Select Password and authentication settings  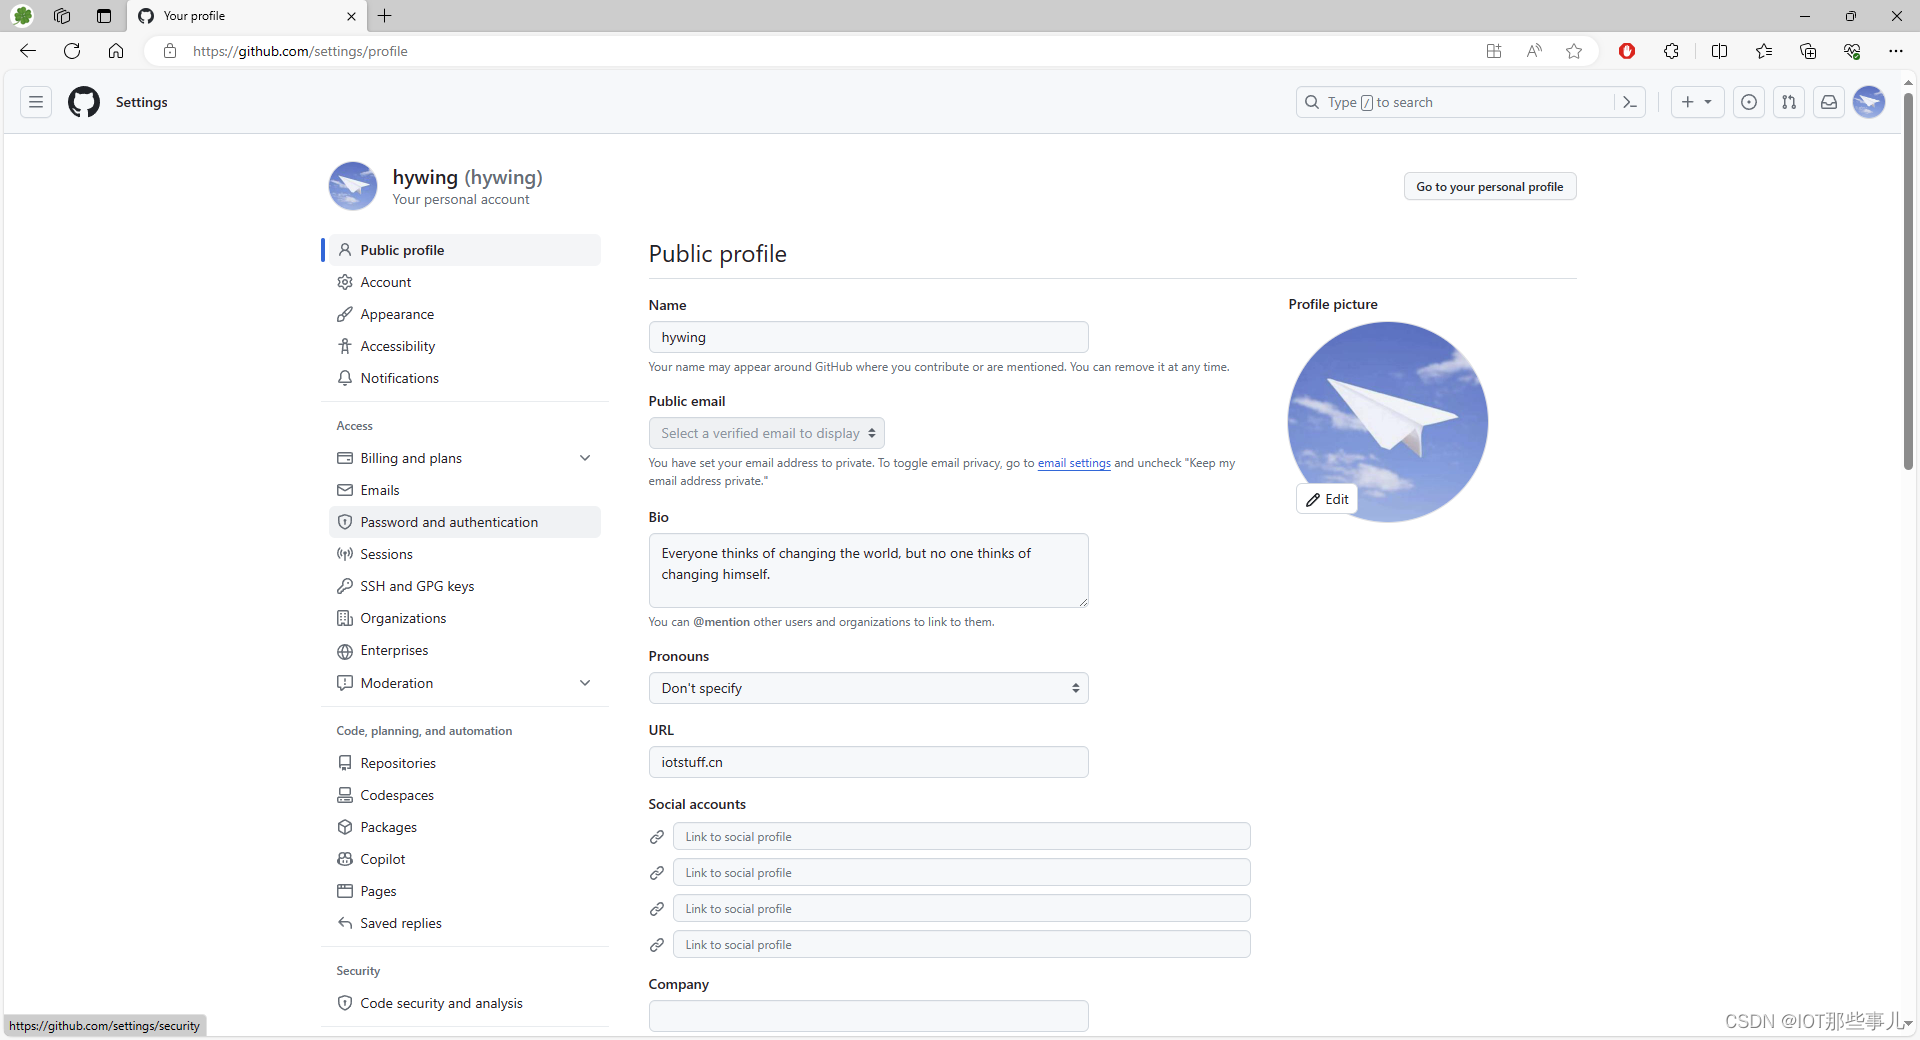click(x=449, y=521)
